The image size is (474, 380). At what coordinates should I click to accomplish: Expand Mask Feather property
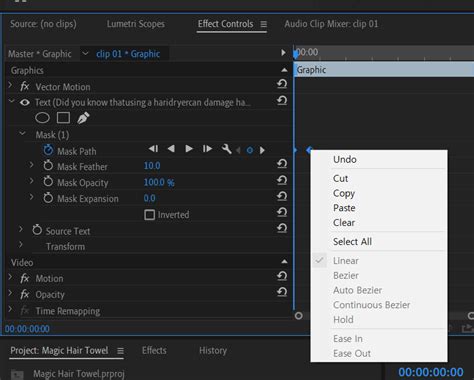[31, 165]
